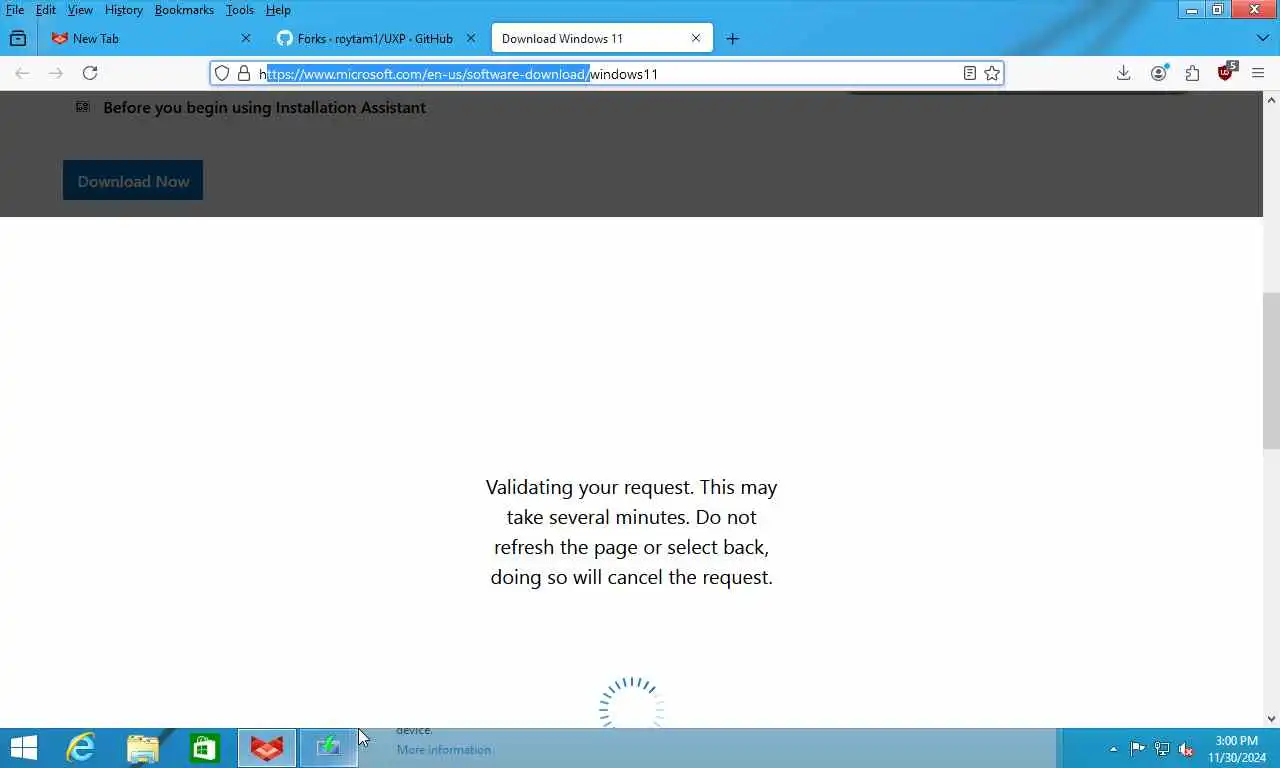Open the More information link
This screenshot has width=1280, height=768.
(x=444, y=750)
